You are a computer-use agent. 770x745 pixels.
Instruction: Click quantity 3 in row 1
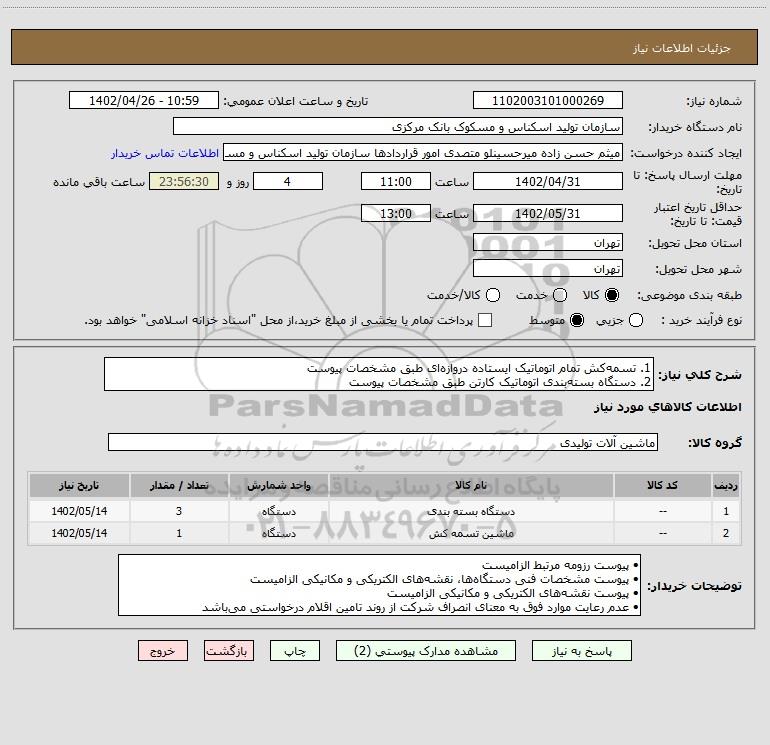point(179,511)
